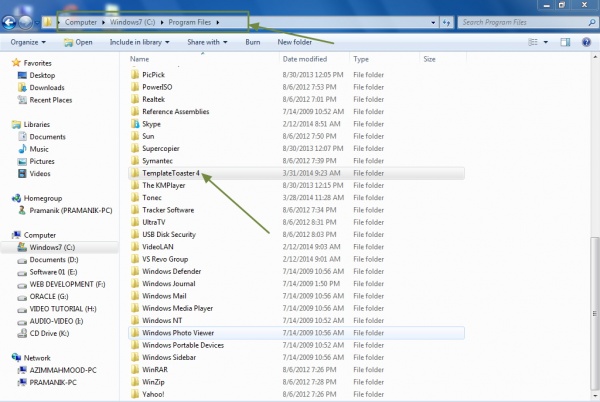Expand the address bar history dropdown
Screen dimensions: 600x402
tap(433, 23)
